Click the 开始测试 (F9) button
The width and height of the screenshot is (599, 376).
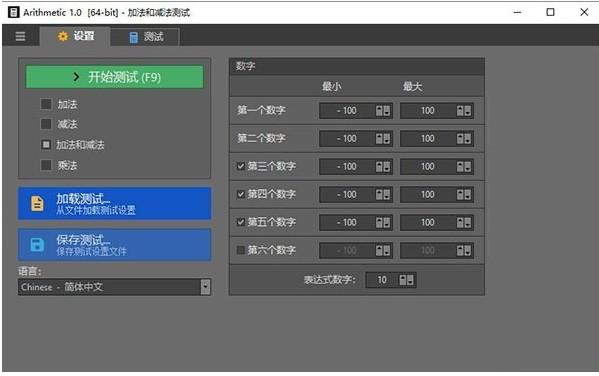coord(115,77)
